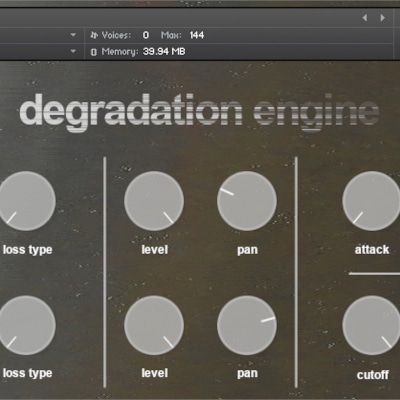Viewport: 400px width, 400px height.
Task: Click the cutoff knob
Action: 371,325
